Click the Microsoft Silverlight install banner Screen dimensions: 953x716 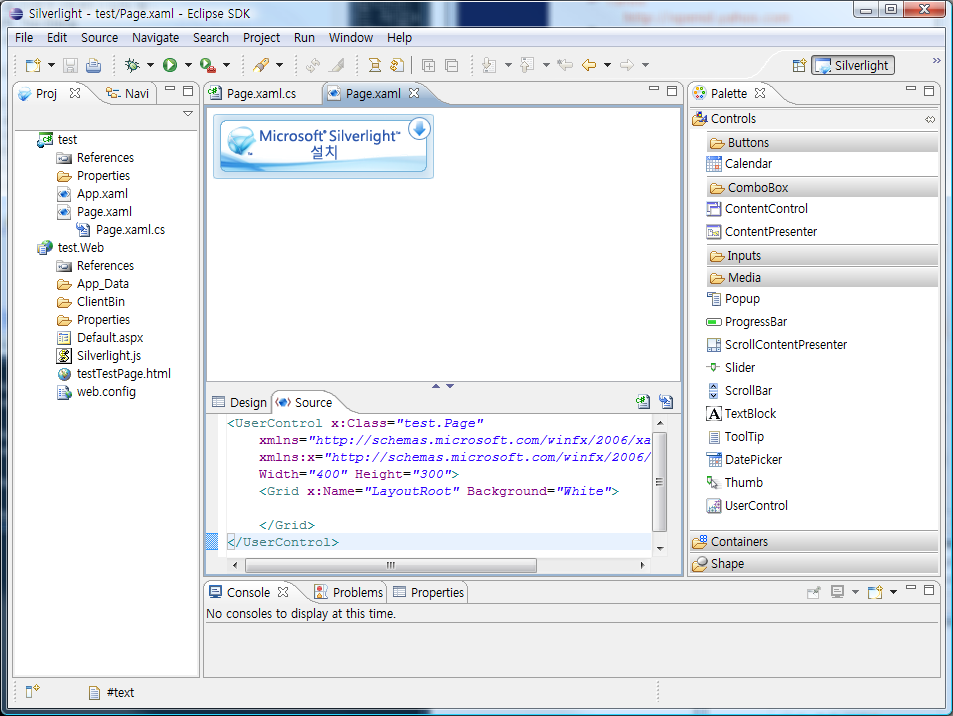click(323, 146)
